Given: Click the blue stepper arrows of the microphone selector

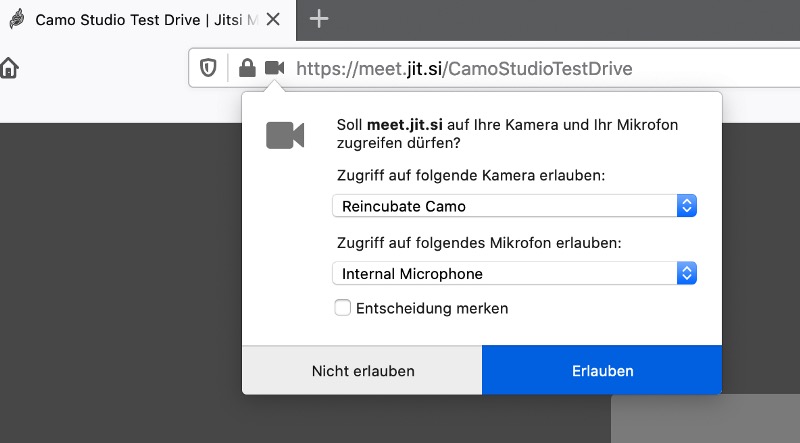Looking at the screenshot, I should point(687,273).
